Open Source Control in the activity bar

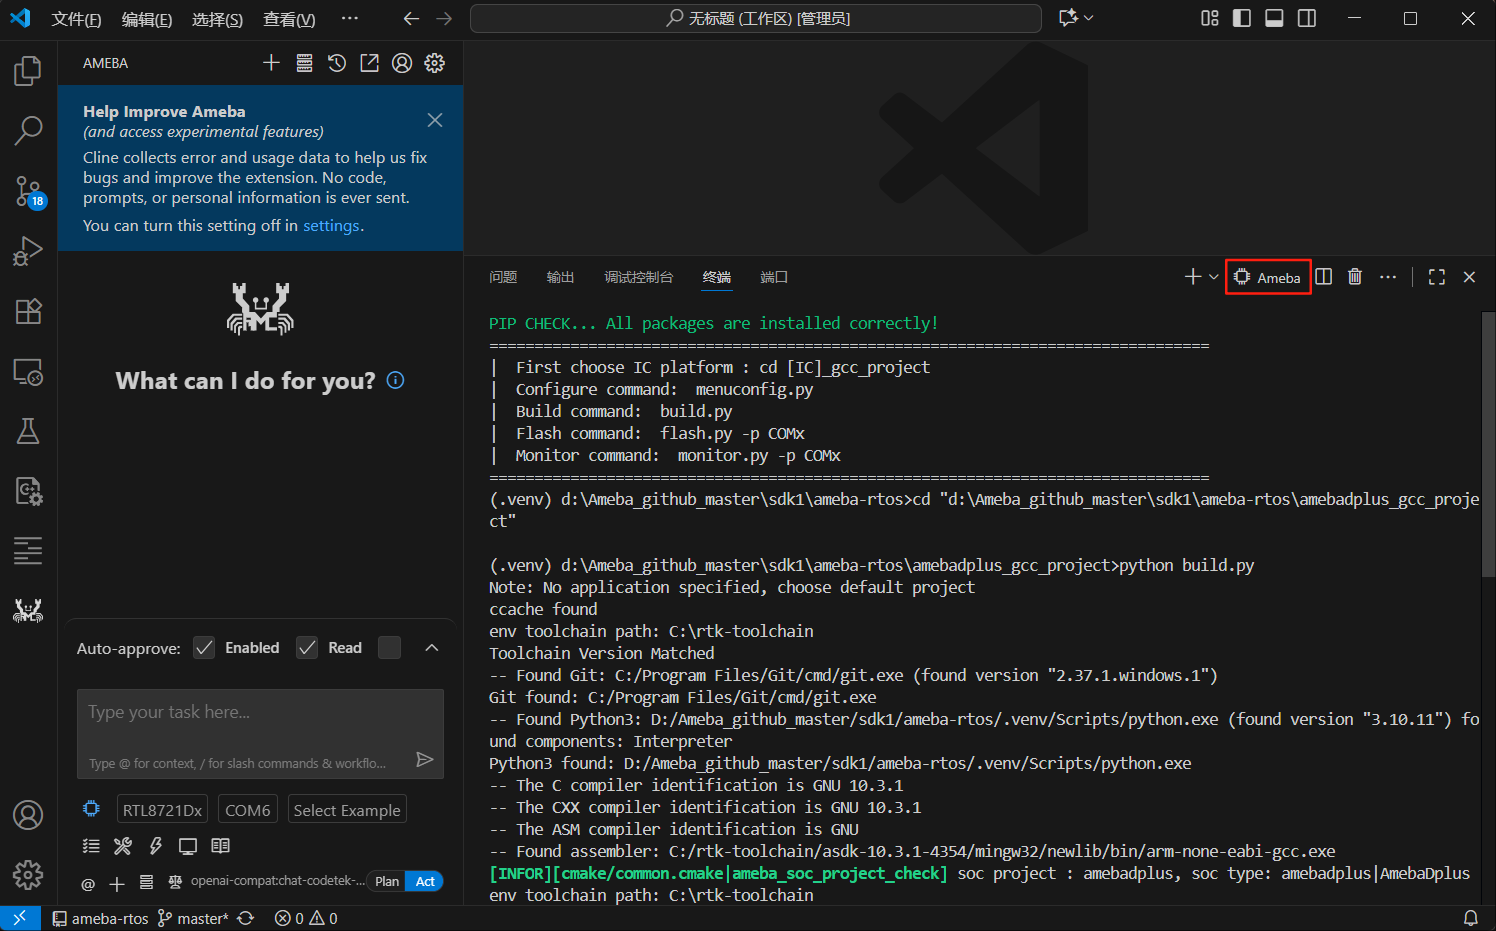28,190
